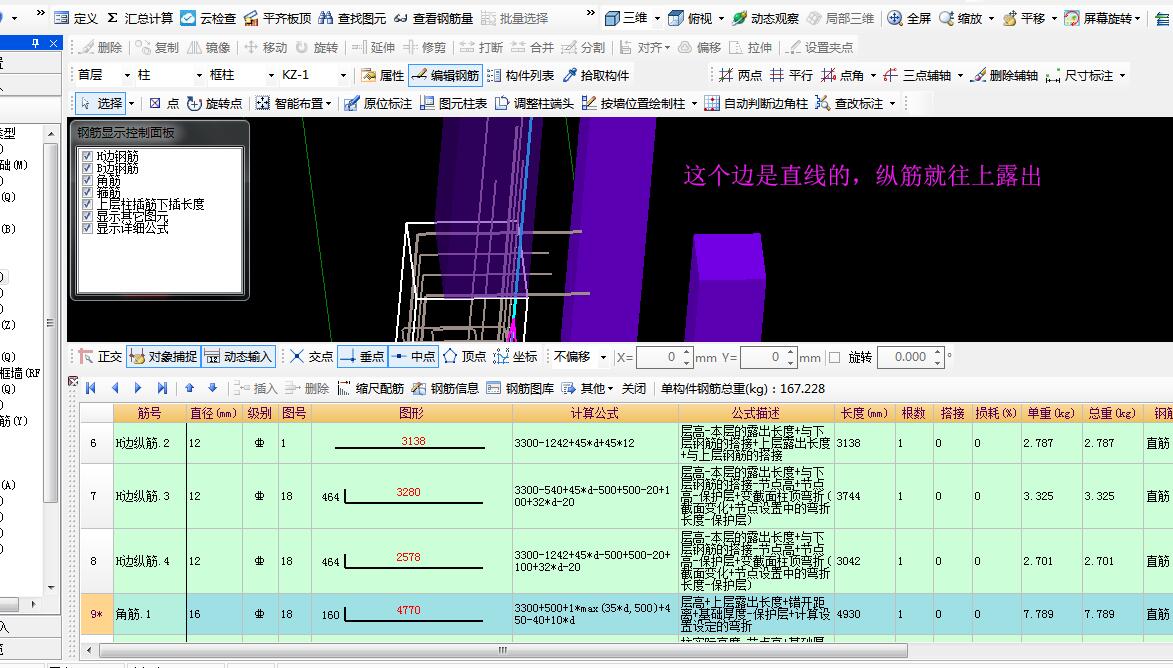Screen dimensions: 1173x668
Task: Click the rebar table horizontal scrollbar
Action: click(503, 650)
